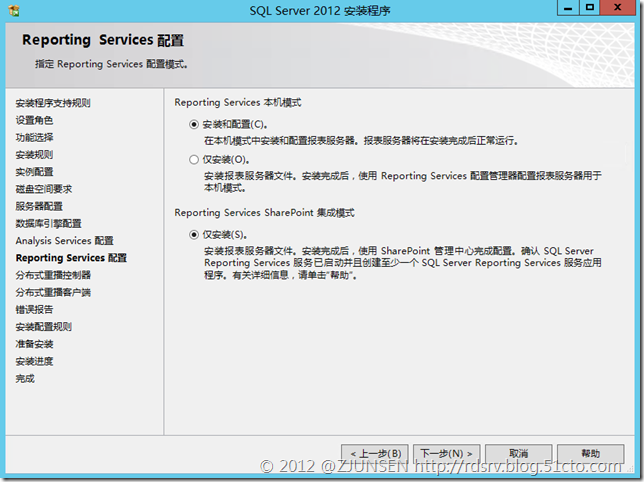This screenshot has width=644, height=482.
Task: Click the 上一步(B) back button
Action: click(x=375, y=454)
